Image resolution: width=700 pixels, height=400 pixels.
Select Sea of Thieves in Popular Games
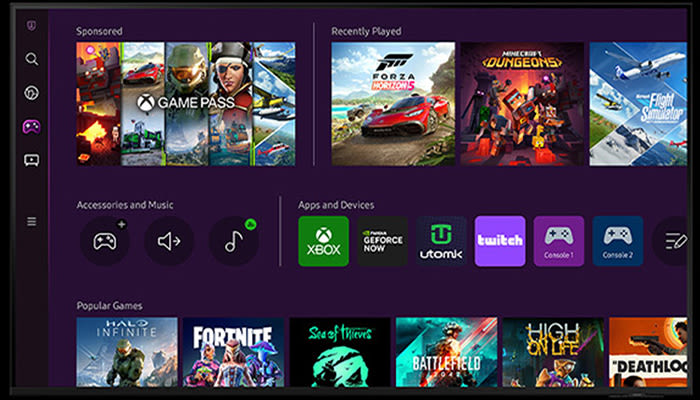339,352
